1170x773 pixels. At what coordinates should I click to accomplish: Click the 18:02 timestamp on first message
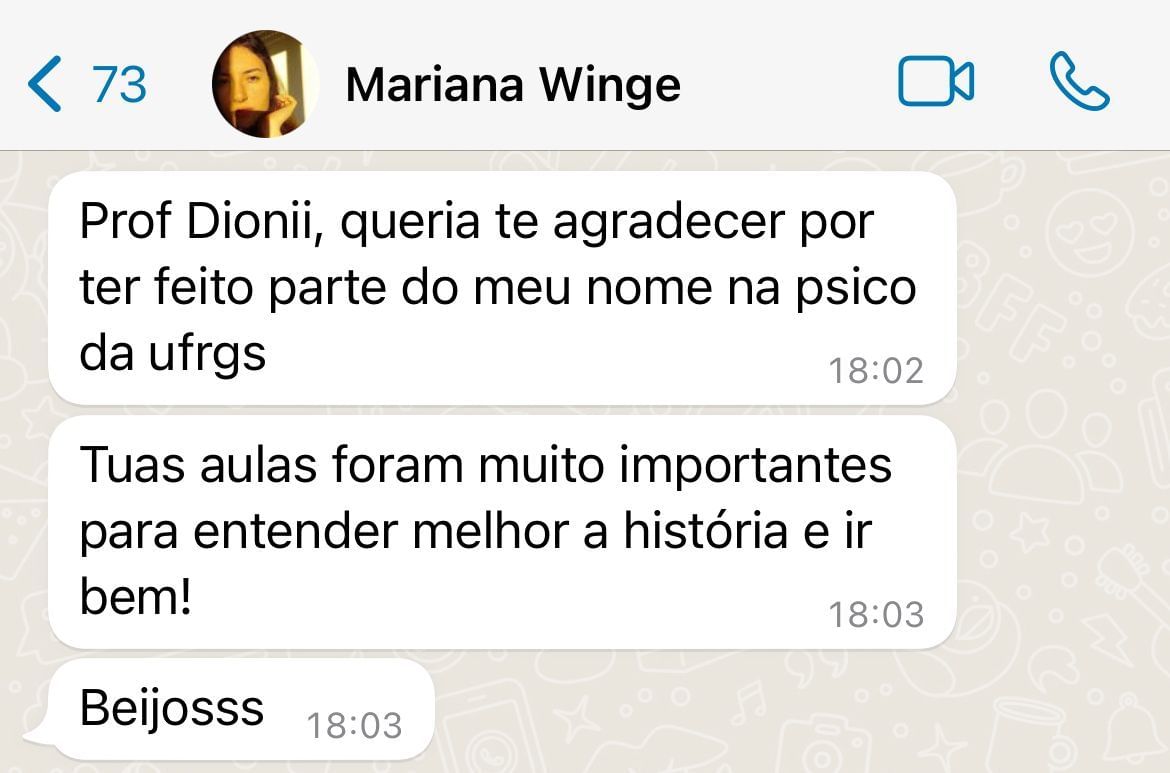click(x=876, y=371)
